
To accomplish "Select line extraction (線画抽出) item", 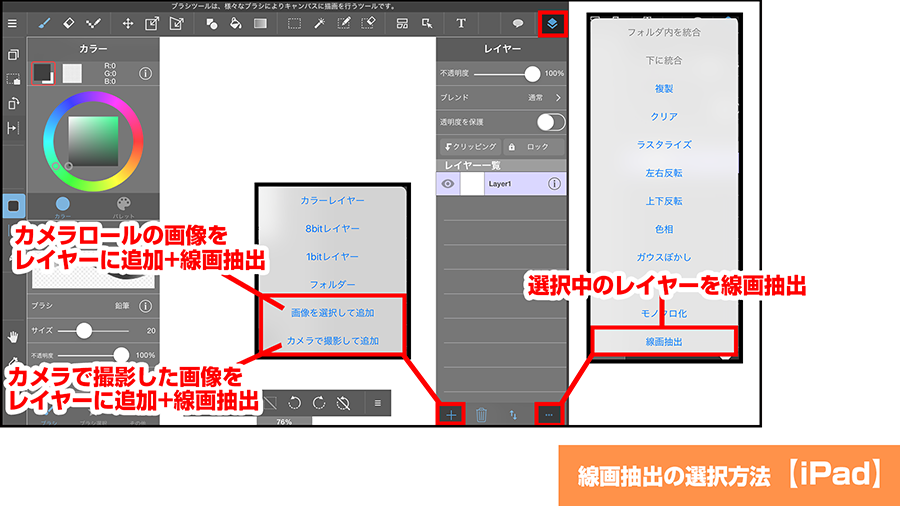I will (x=664, y=341).
